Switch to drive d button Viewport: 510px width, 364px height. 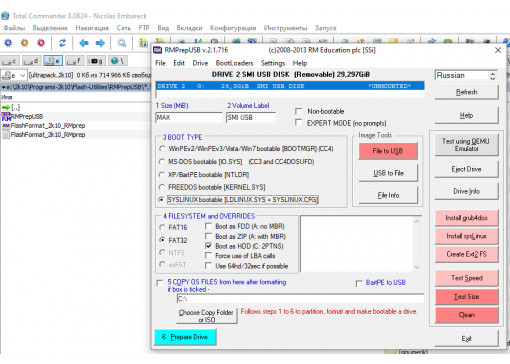pyautogui.click(x=31, y=61)
